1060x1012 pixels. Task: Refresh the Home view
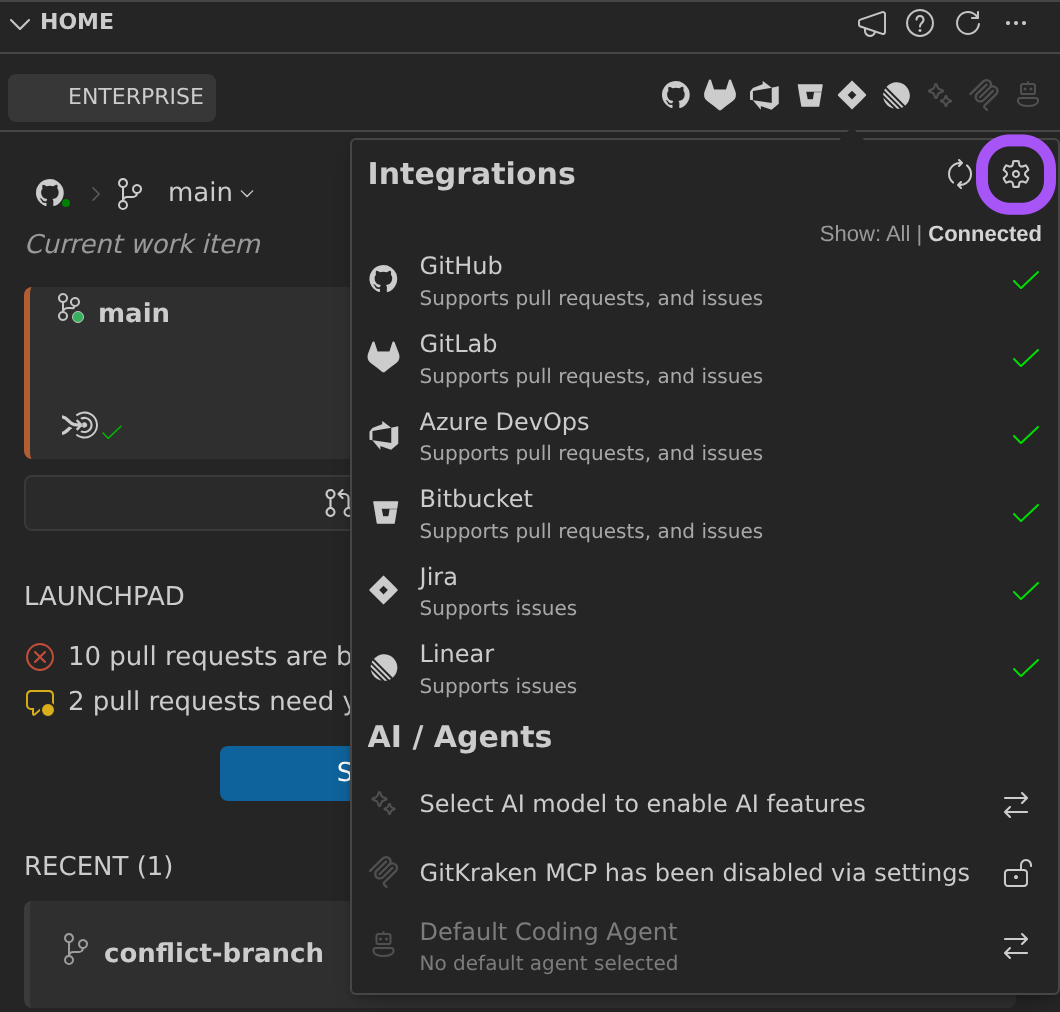(968, 24)
